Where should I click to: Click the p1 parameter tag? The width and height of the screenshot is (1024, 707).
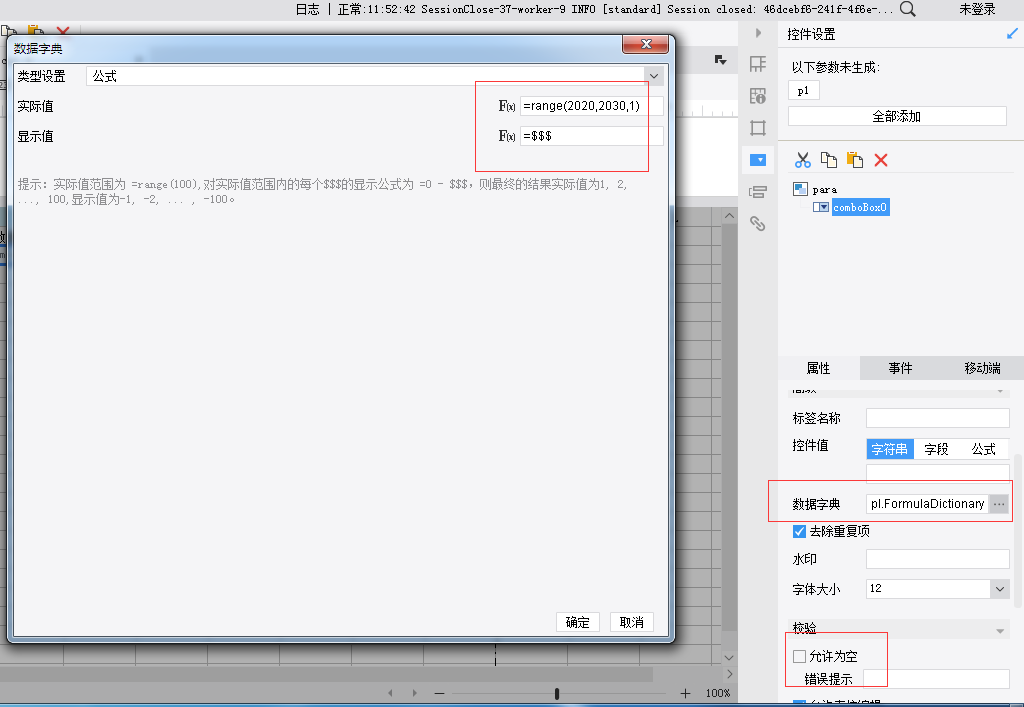pyautogui.click(x=803, y=90)
